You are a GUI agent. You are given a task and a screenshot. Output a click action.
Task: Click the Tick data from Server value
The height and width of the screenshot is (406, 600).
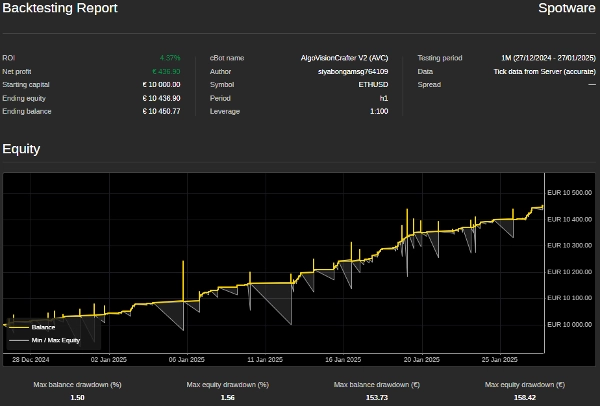point(545,72)
